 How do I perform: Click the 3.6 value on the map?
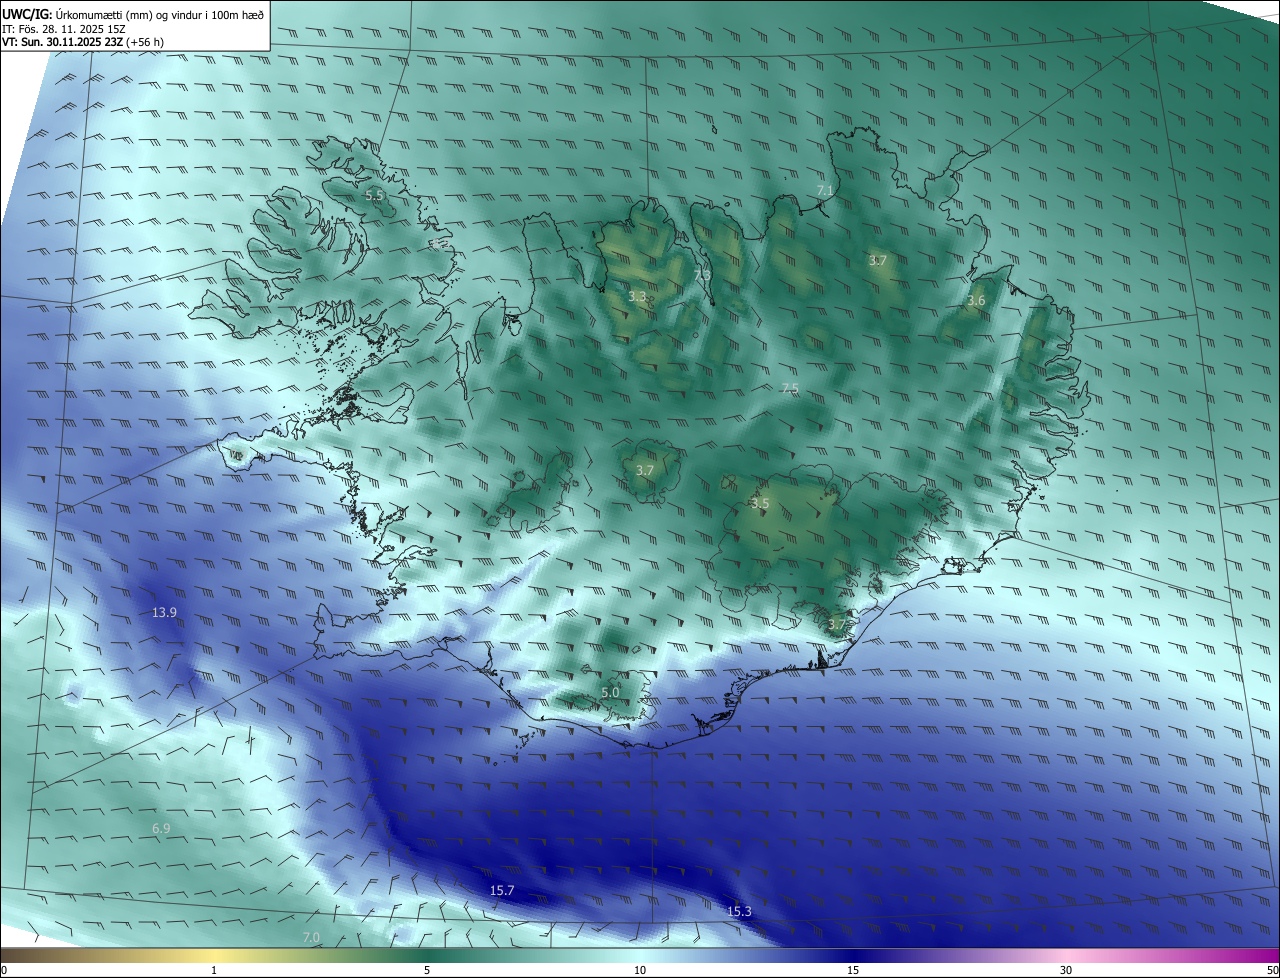pos(976,301)
